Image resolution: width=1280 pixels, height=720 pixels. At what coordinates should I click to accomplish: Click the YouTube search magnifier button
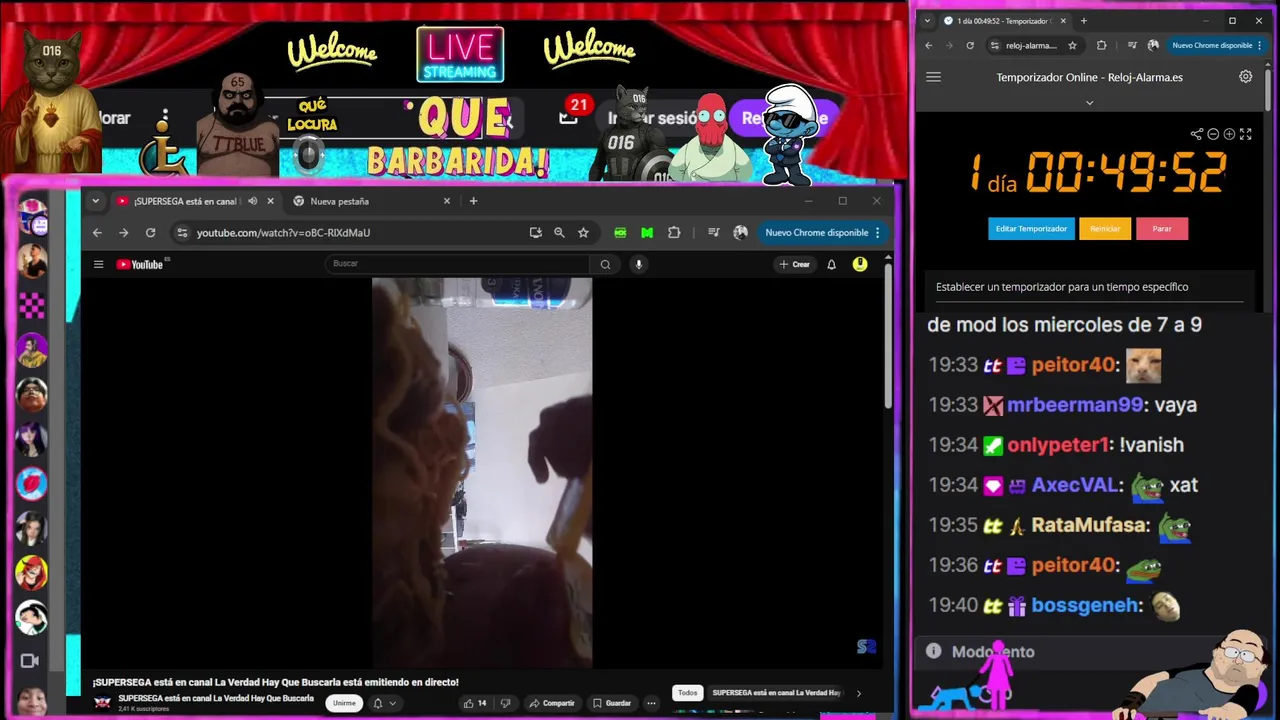click(605, 264)
